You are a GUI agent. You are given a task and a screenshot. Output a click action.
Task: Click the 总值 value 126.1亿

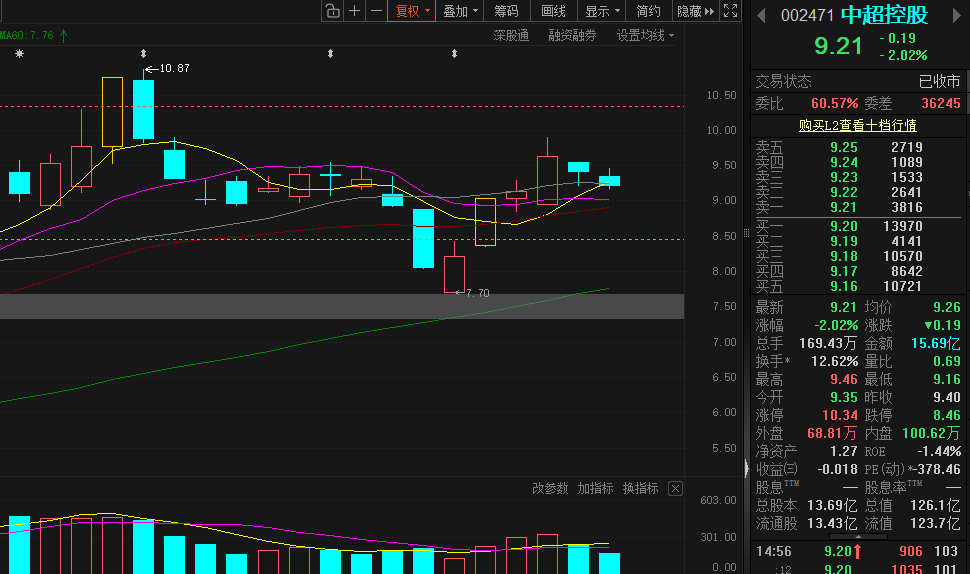pyautogui.click(x=935, y=505)
